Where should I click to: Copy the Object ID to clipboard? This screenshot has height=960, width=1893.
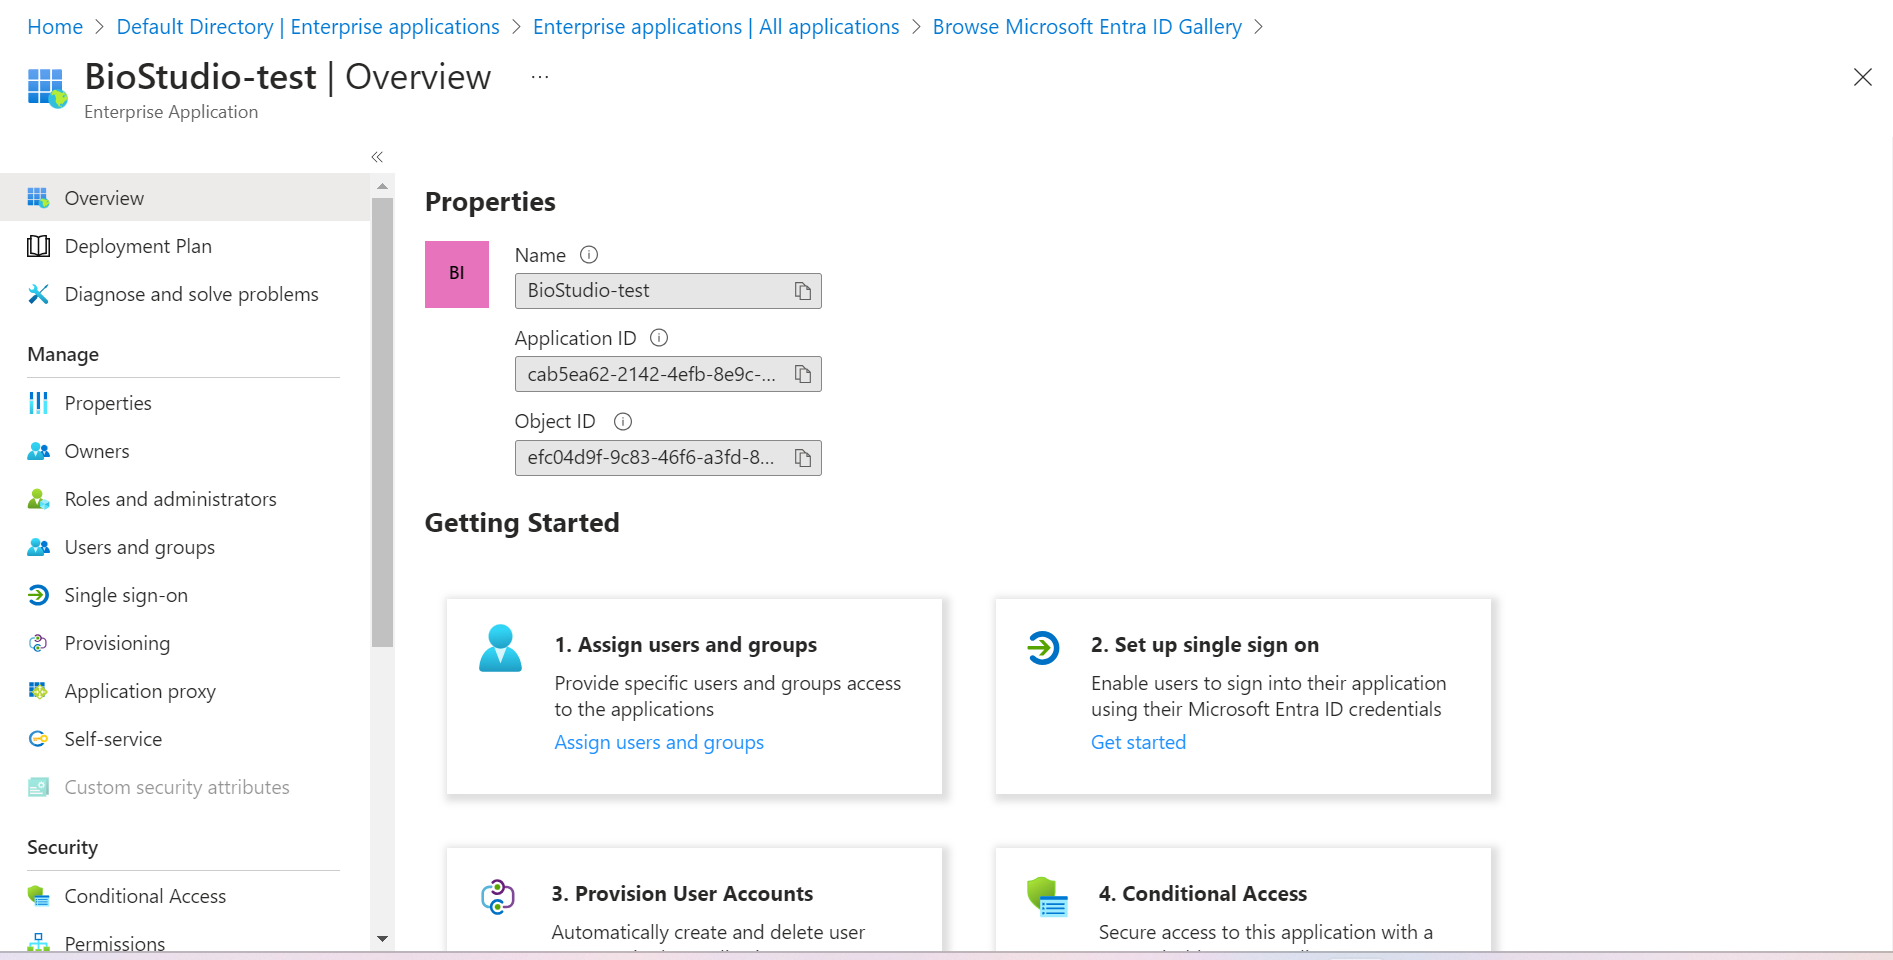(803, 458)
